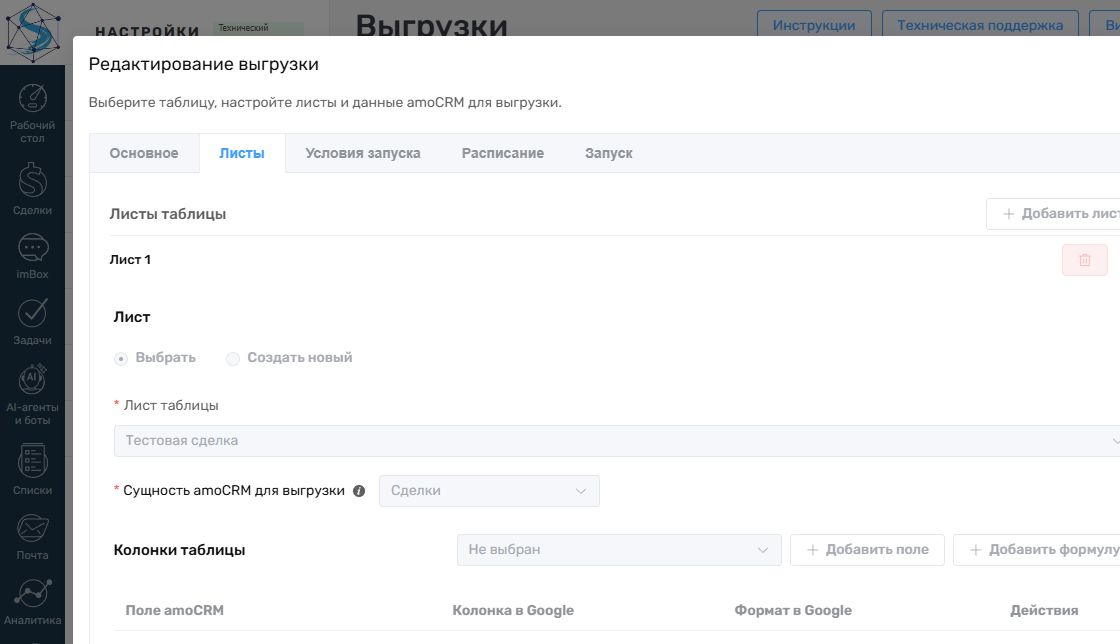Open Техническая поддержка button
Screen dimensions: 1120x644
click(x=980, y=25)
